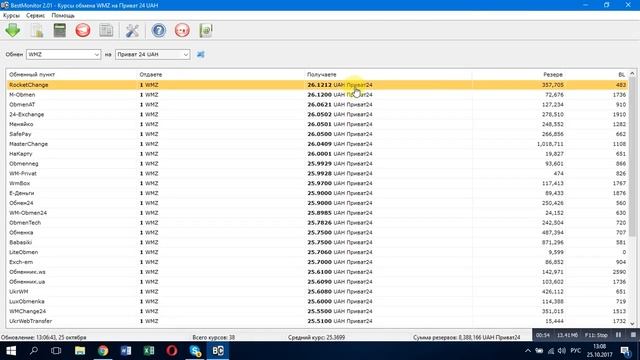Viewport: 640px width, 360px height.
Task: Select the Babasiki row
Action: click(x=318, y=242)
